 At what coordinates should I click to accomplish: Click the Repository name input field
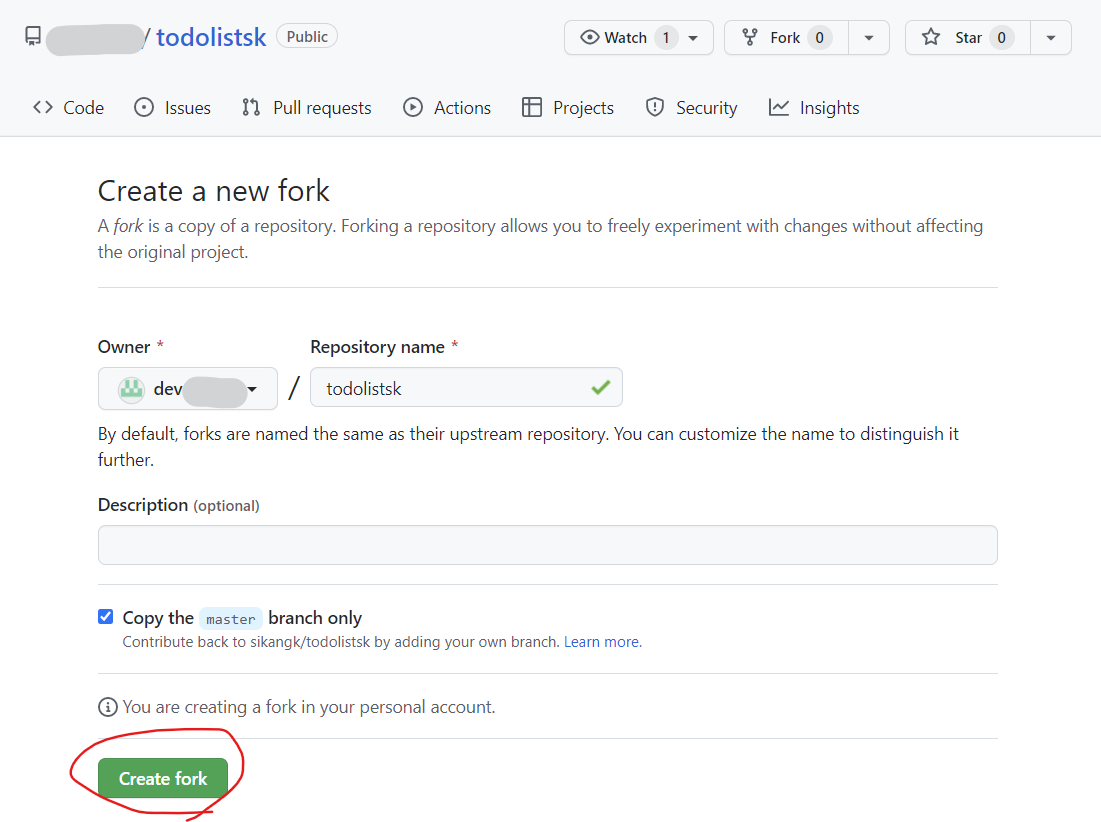[466, 387]
